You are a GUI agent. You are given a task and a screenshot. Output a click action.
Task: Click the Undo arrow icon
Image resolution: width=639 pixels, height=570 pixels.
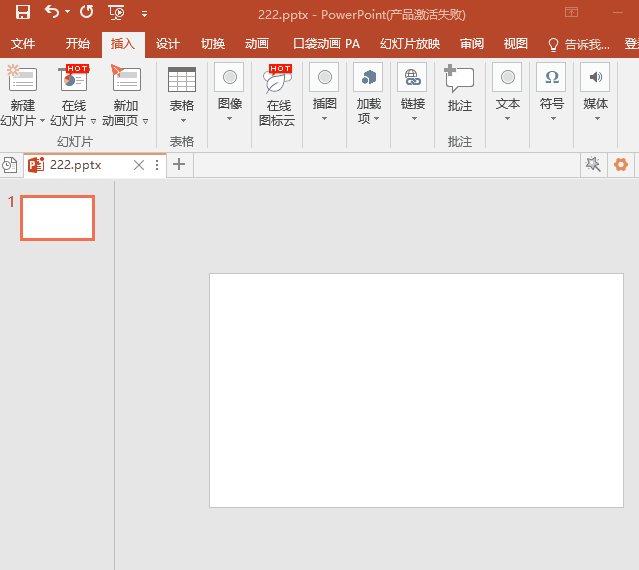tap(52, 13)
